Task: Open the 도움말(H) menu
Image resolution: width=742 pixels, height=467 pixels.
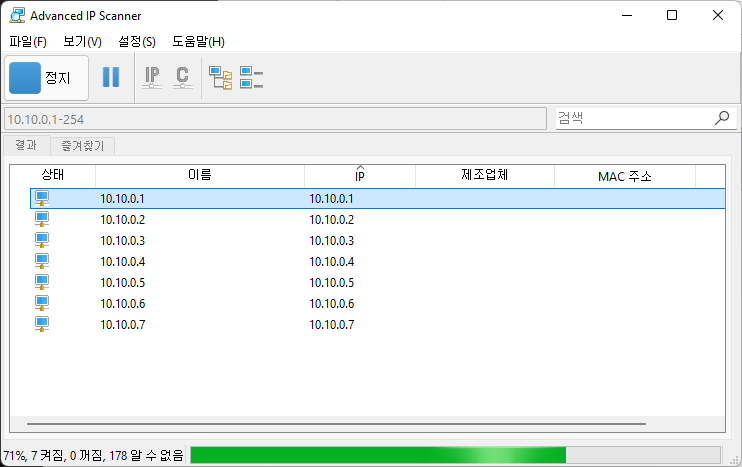Action: 198,42
